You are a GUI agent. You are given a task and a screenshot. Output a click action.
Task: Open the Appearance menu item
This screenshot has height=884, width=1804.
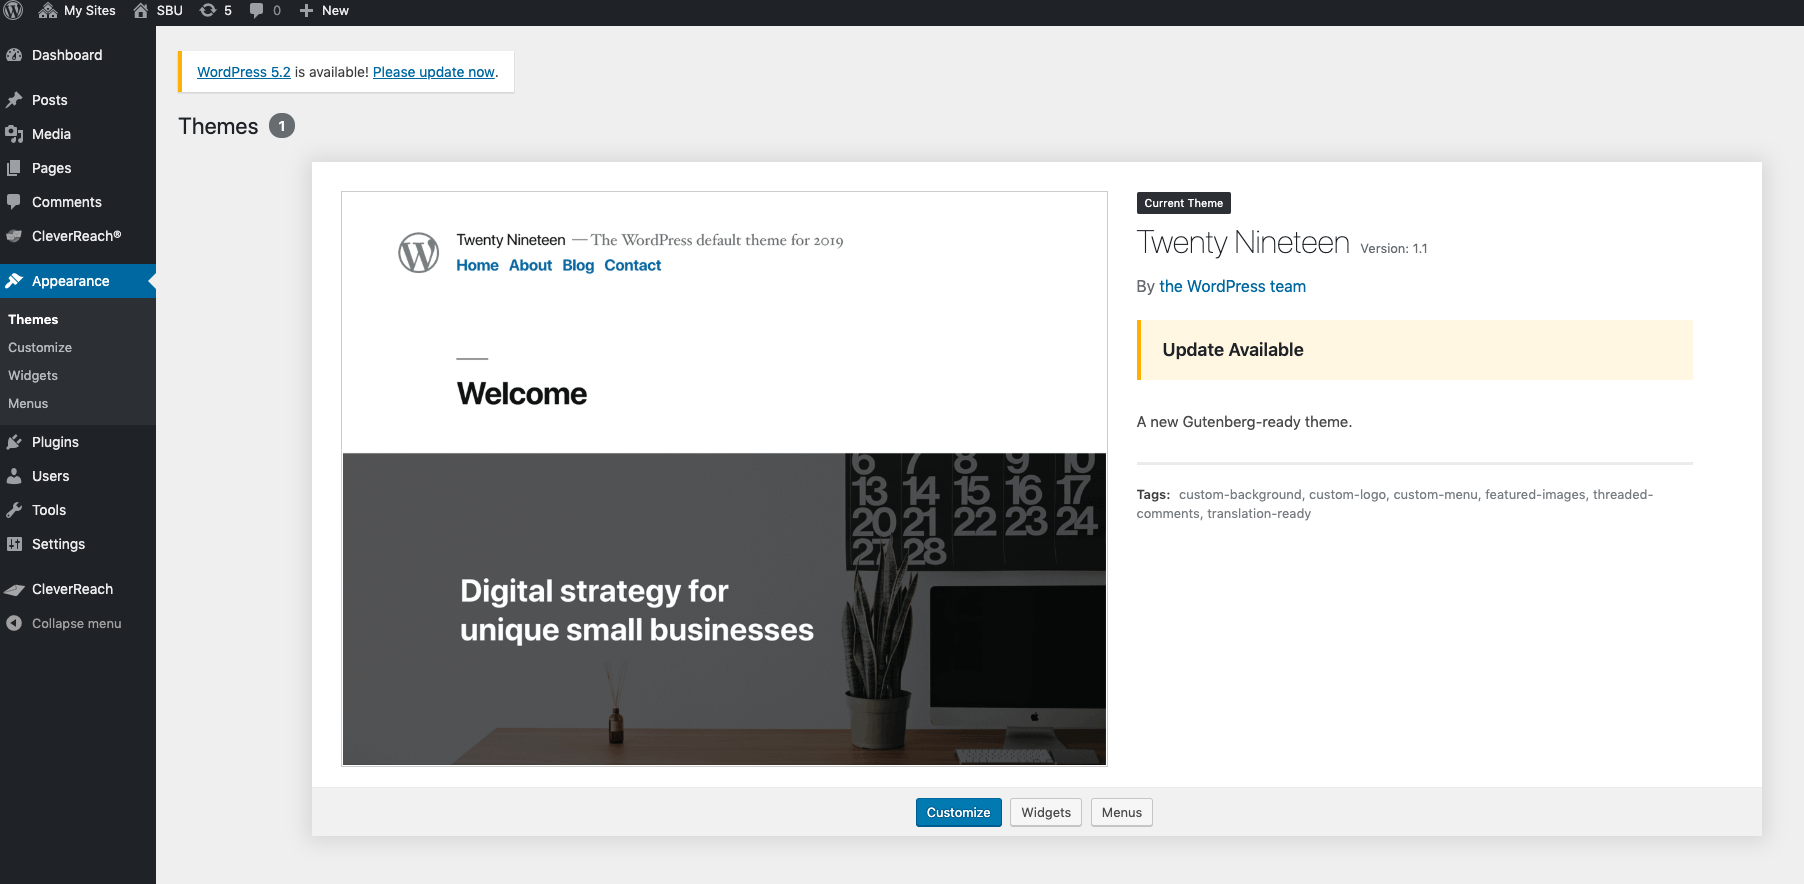[78, 281]
